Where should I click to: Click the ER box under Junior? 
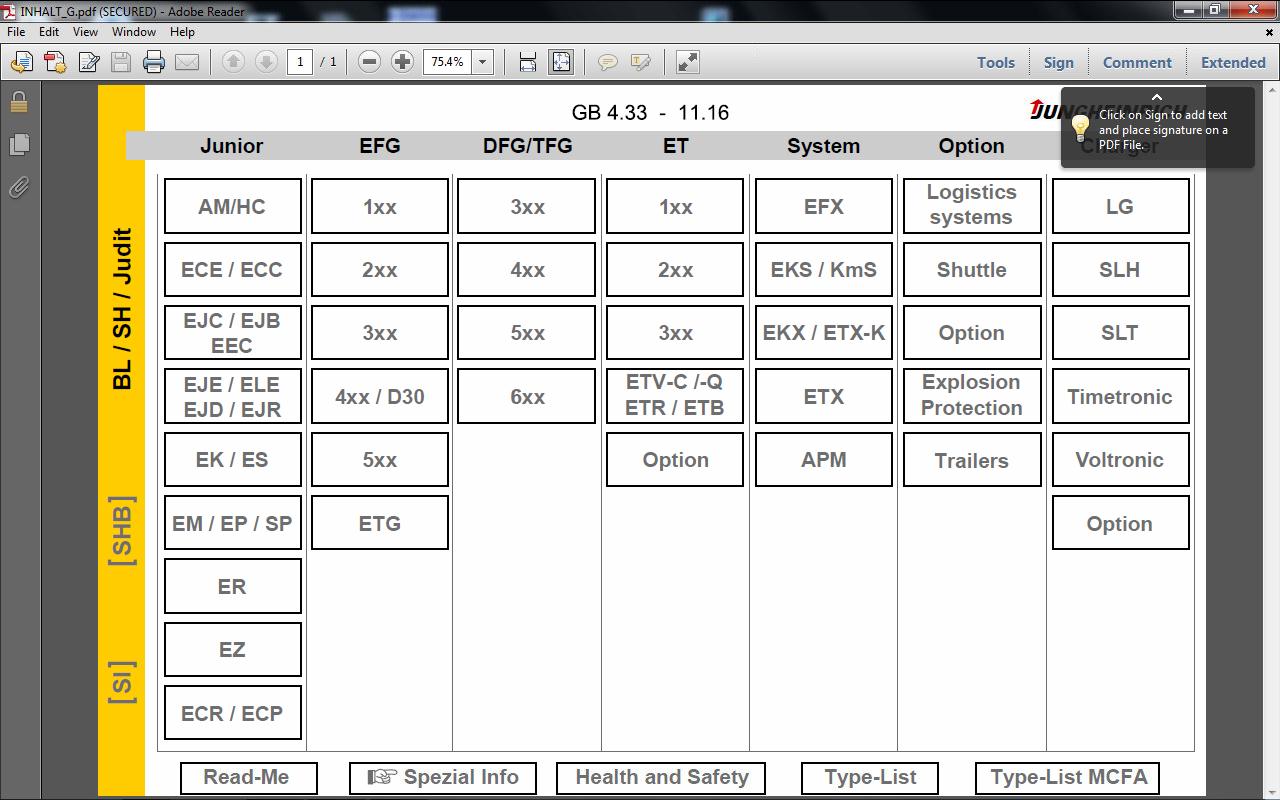232,586
